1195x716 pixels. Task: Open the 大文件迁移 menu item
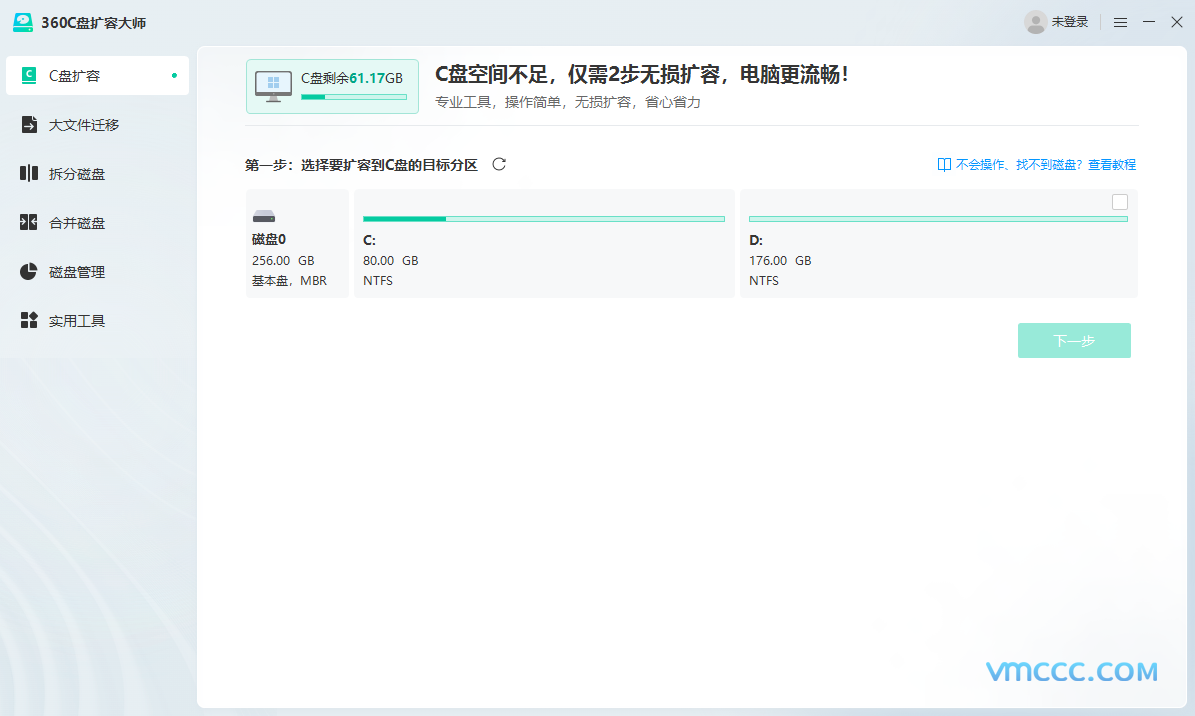pyautogui.click(x=84, y=125)
